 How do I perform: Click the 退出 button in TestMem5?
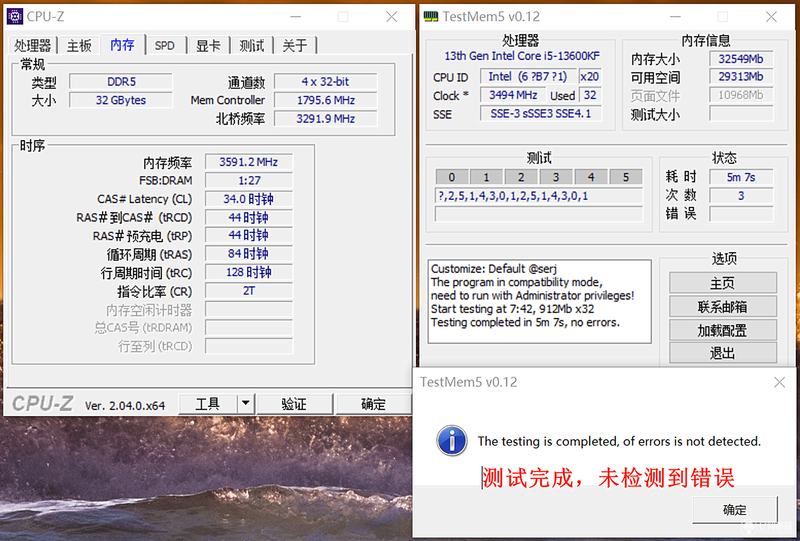pos(722,353)
